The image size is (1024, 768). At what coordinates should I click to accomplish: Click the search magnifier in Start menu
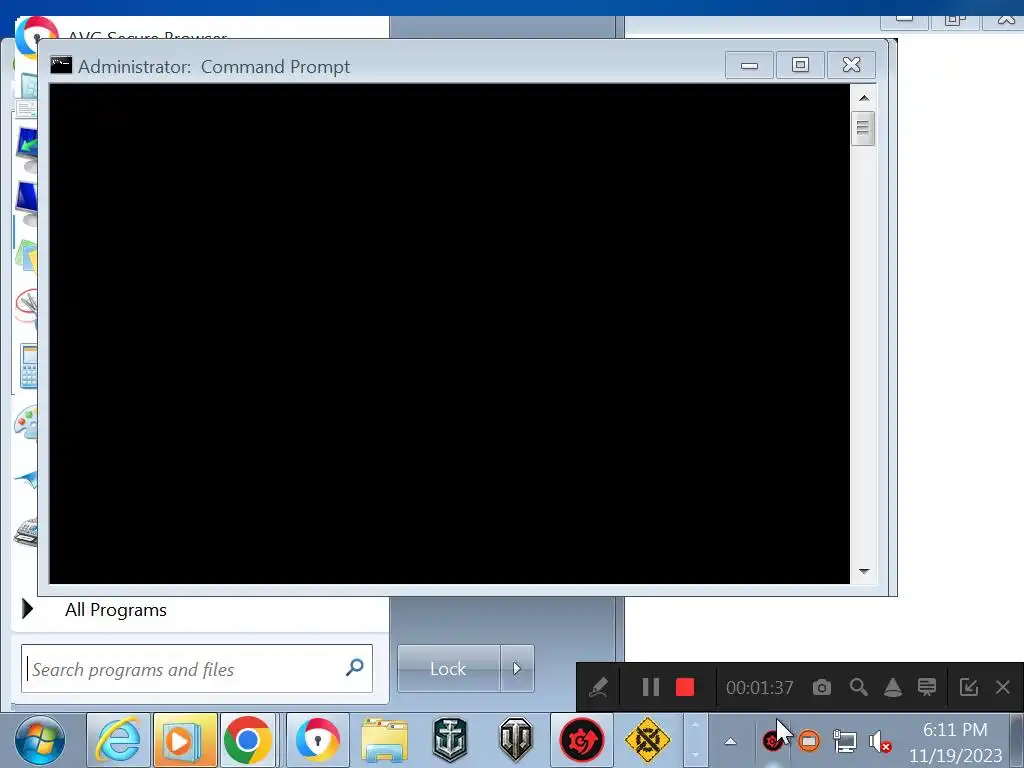coord(355,667)
